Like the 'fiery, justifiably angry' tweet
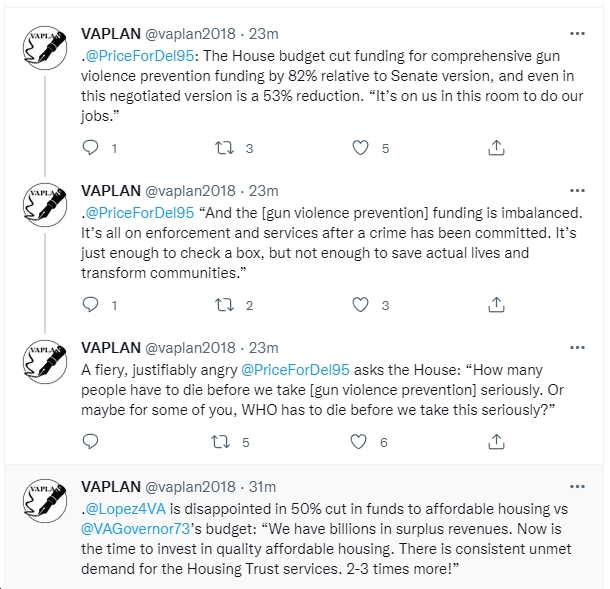Image resolution: width=610 pixels, height=589 pixels. (358, 442)
